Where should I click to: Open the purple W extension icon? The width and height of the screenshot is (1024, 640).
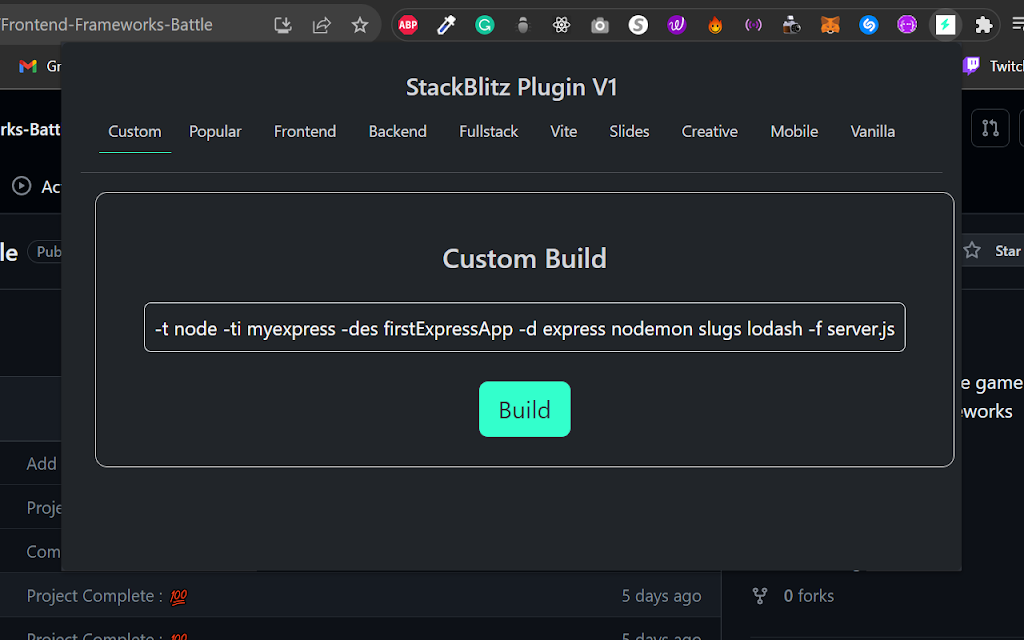point(677,25)
